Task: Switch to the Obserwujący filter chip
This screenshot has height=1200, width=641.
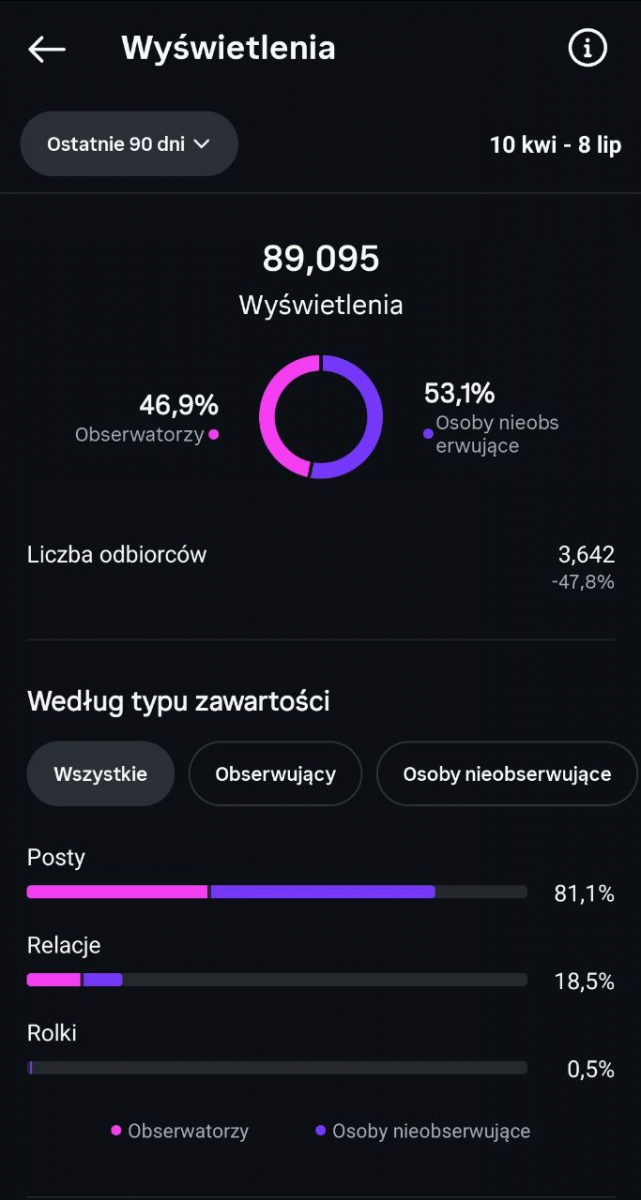Action: point(275,773)
